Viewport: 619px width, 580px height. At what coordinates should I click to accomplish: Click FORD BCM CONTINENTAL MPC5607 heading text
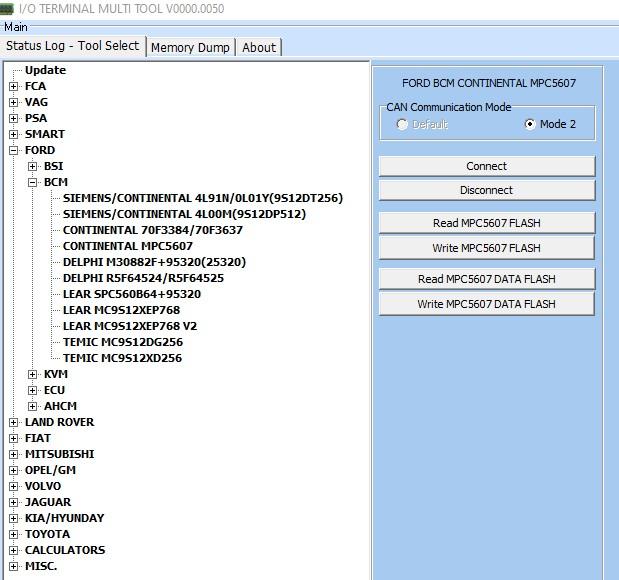tap(489, 83)
